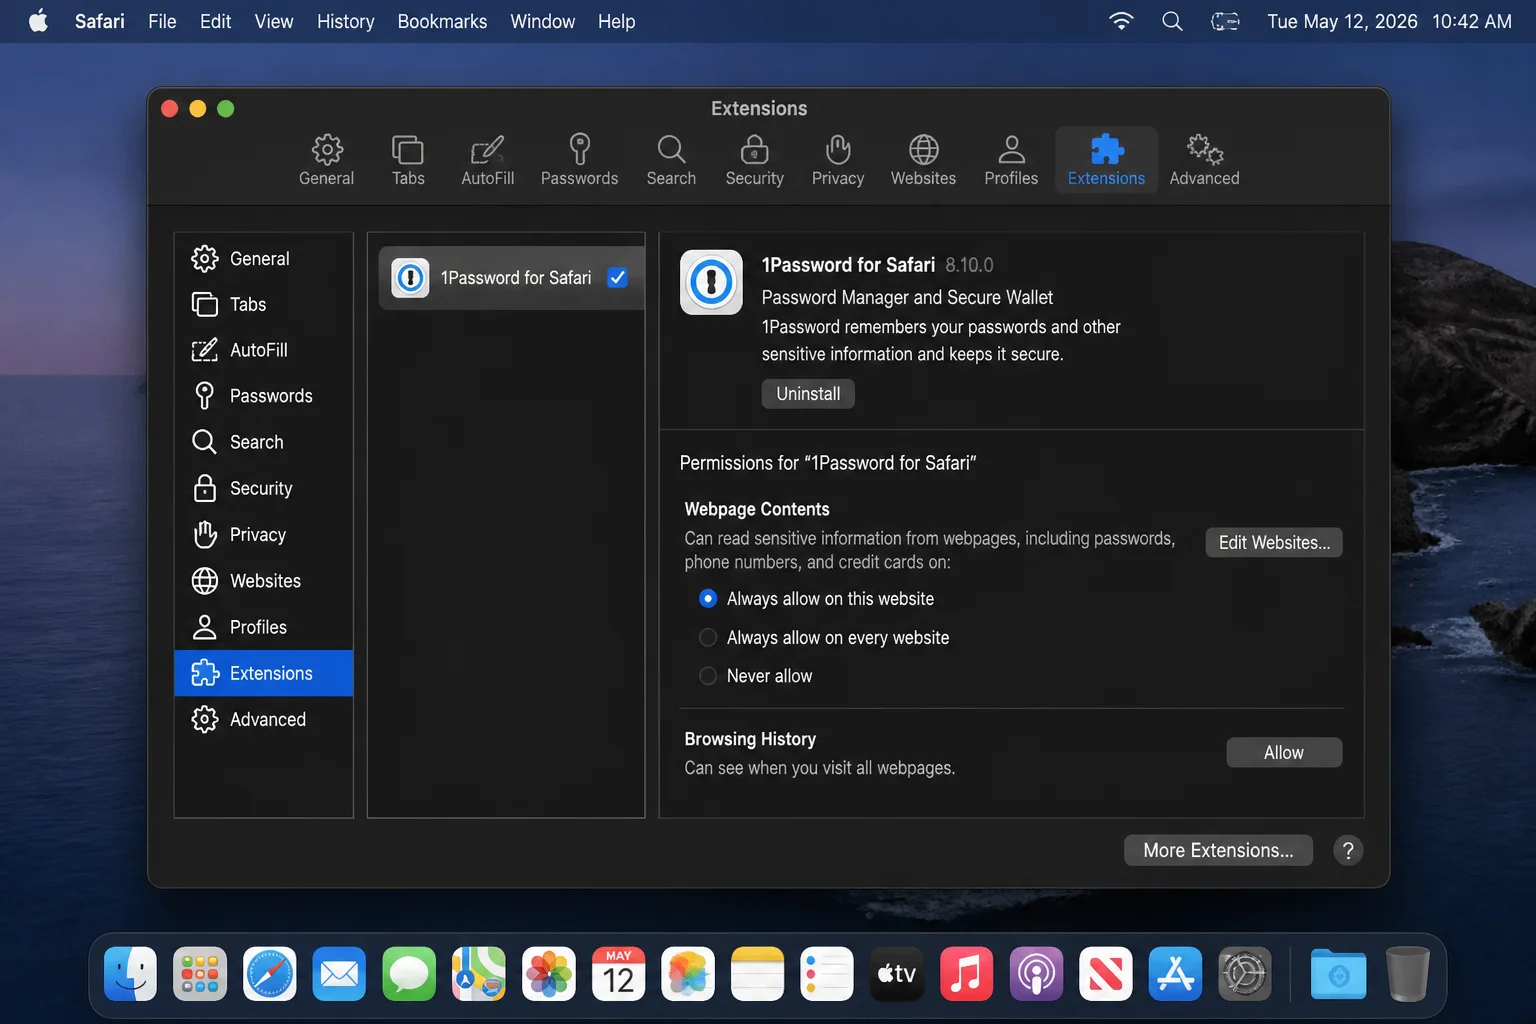Select Privacy in the left sidebar
This screenshot has width=1536, height=1024.
point(264,534)
